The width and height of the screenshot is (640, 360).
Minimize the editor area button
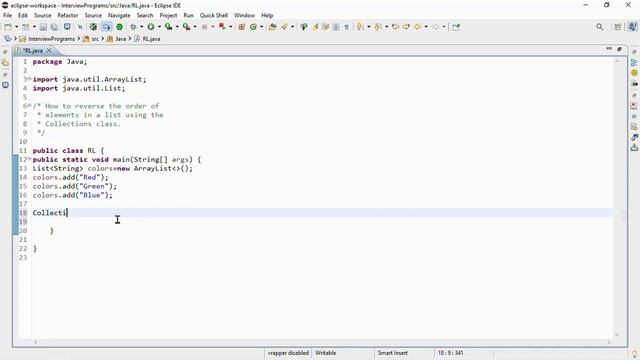(x=609, y=49)
